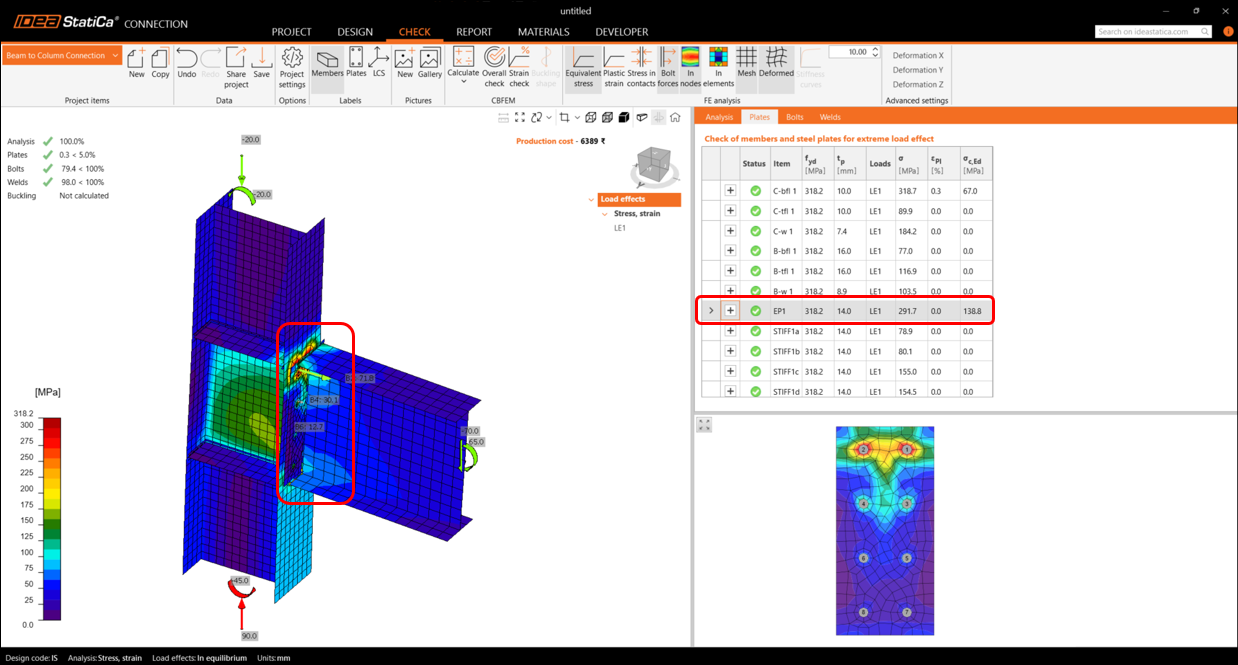Open Project settings
1238x665 pixels.
[x=292, y=67]
